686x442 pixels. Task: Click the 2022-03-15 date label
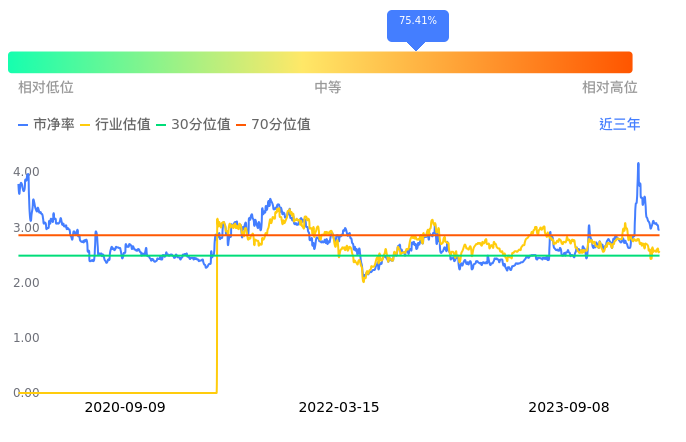[339, 408]
